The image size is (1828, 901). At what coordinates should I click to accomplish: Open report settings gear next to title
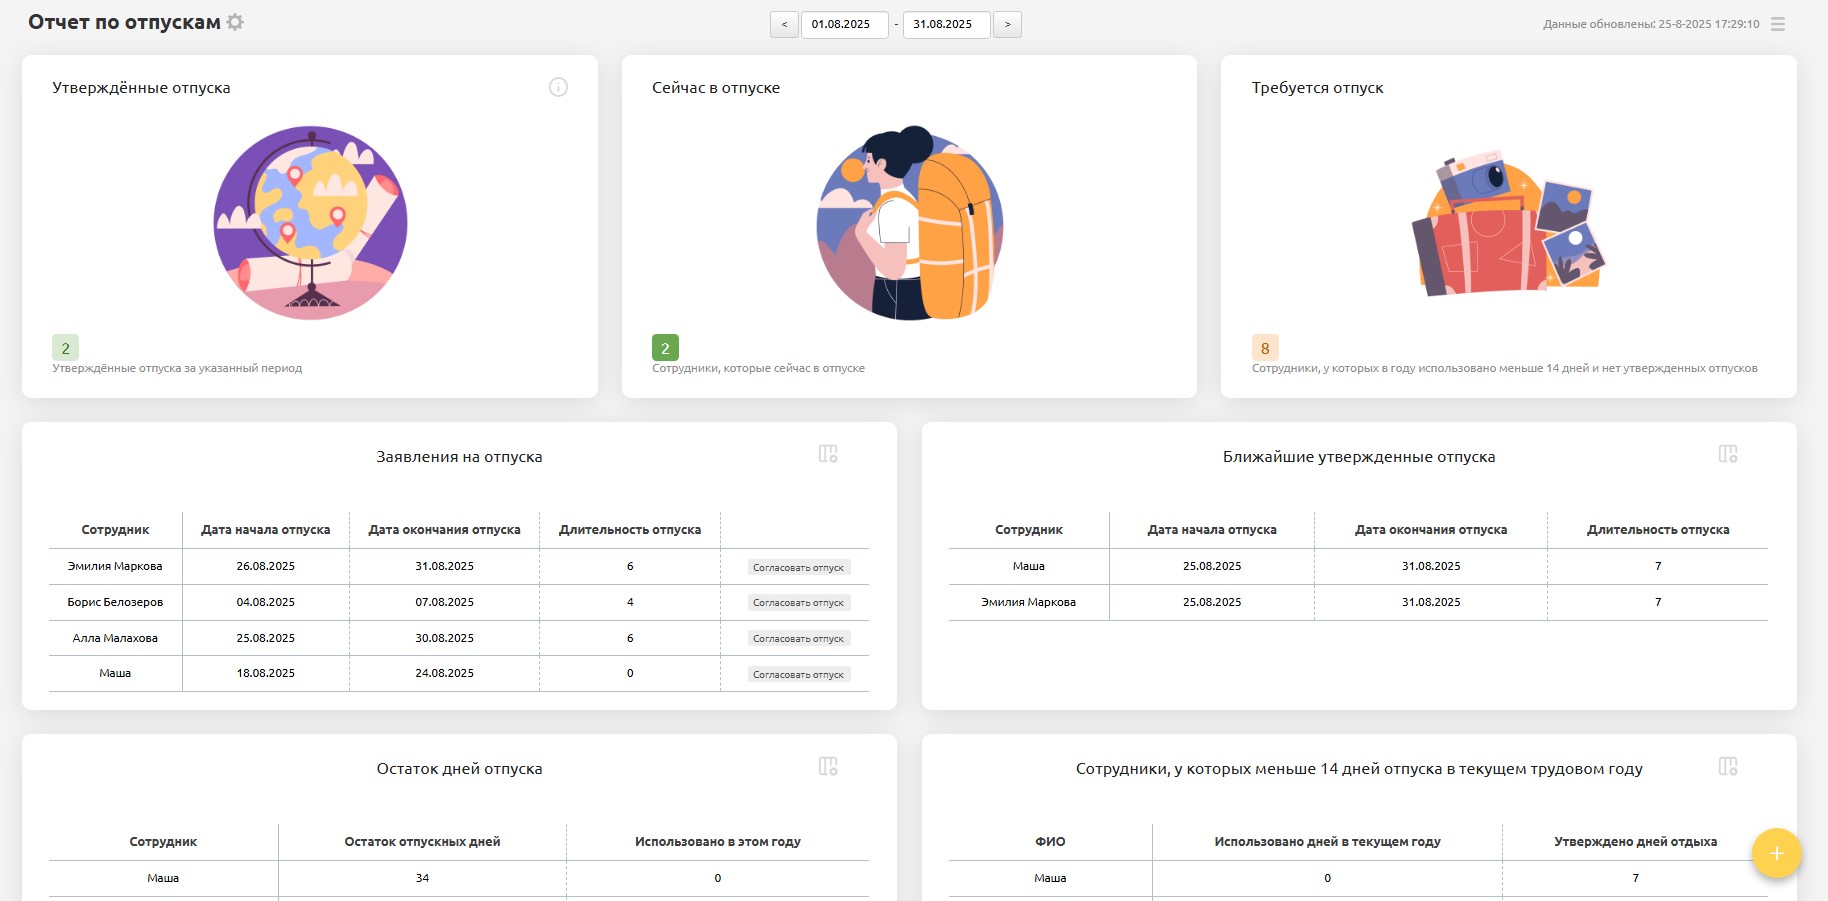tap(235, 22)
